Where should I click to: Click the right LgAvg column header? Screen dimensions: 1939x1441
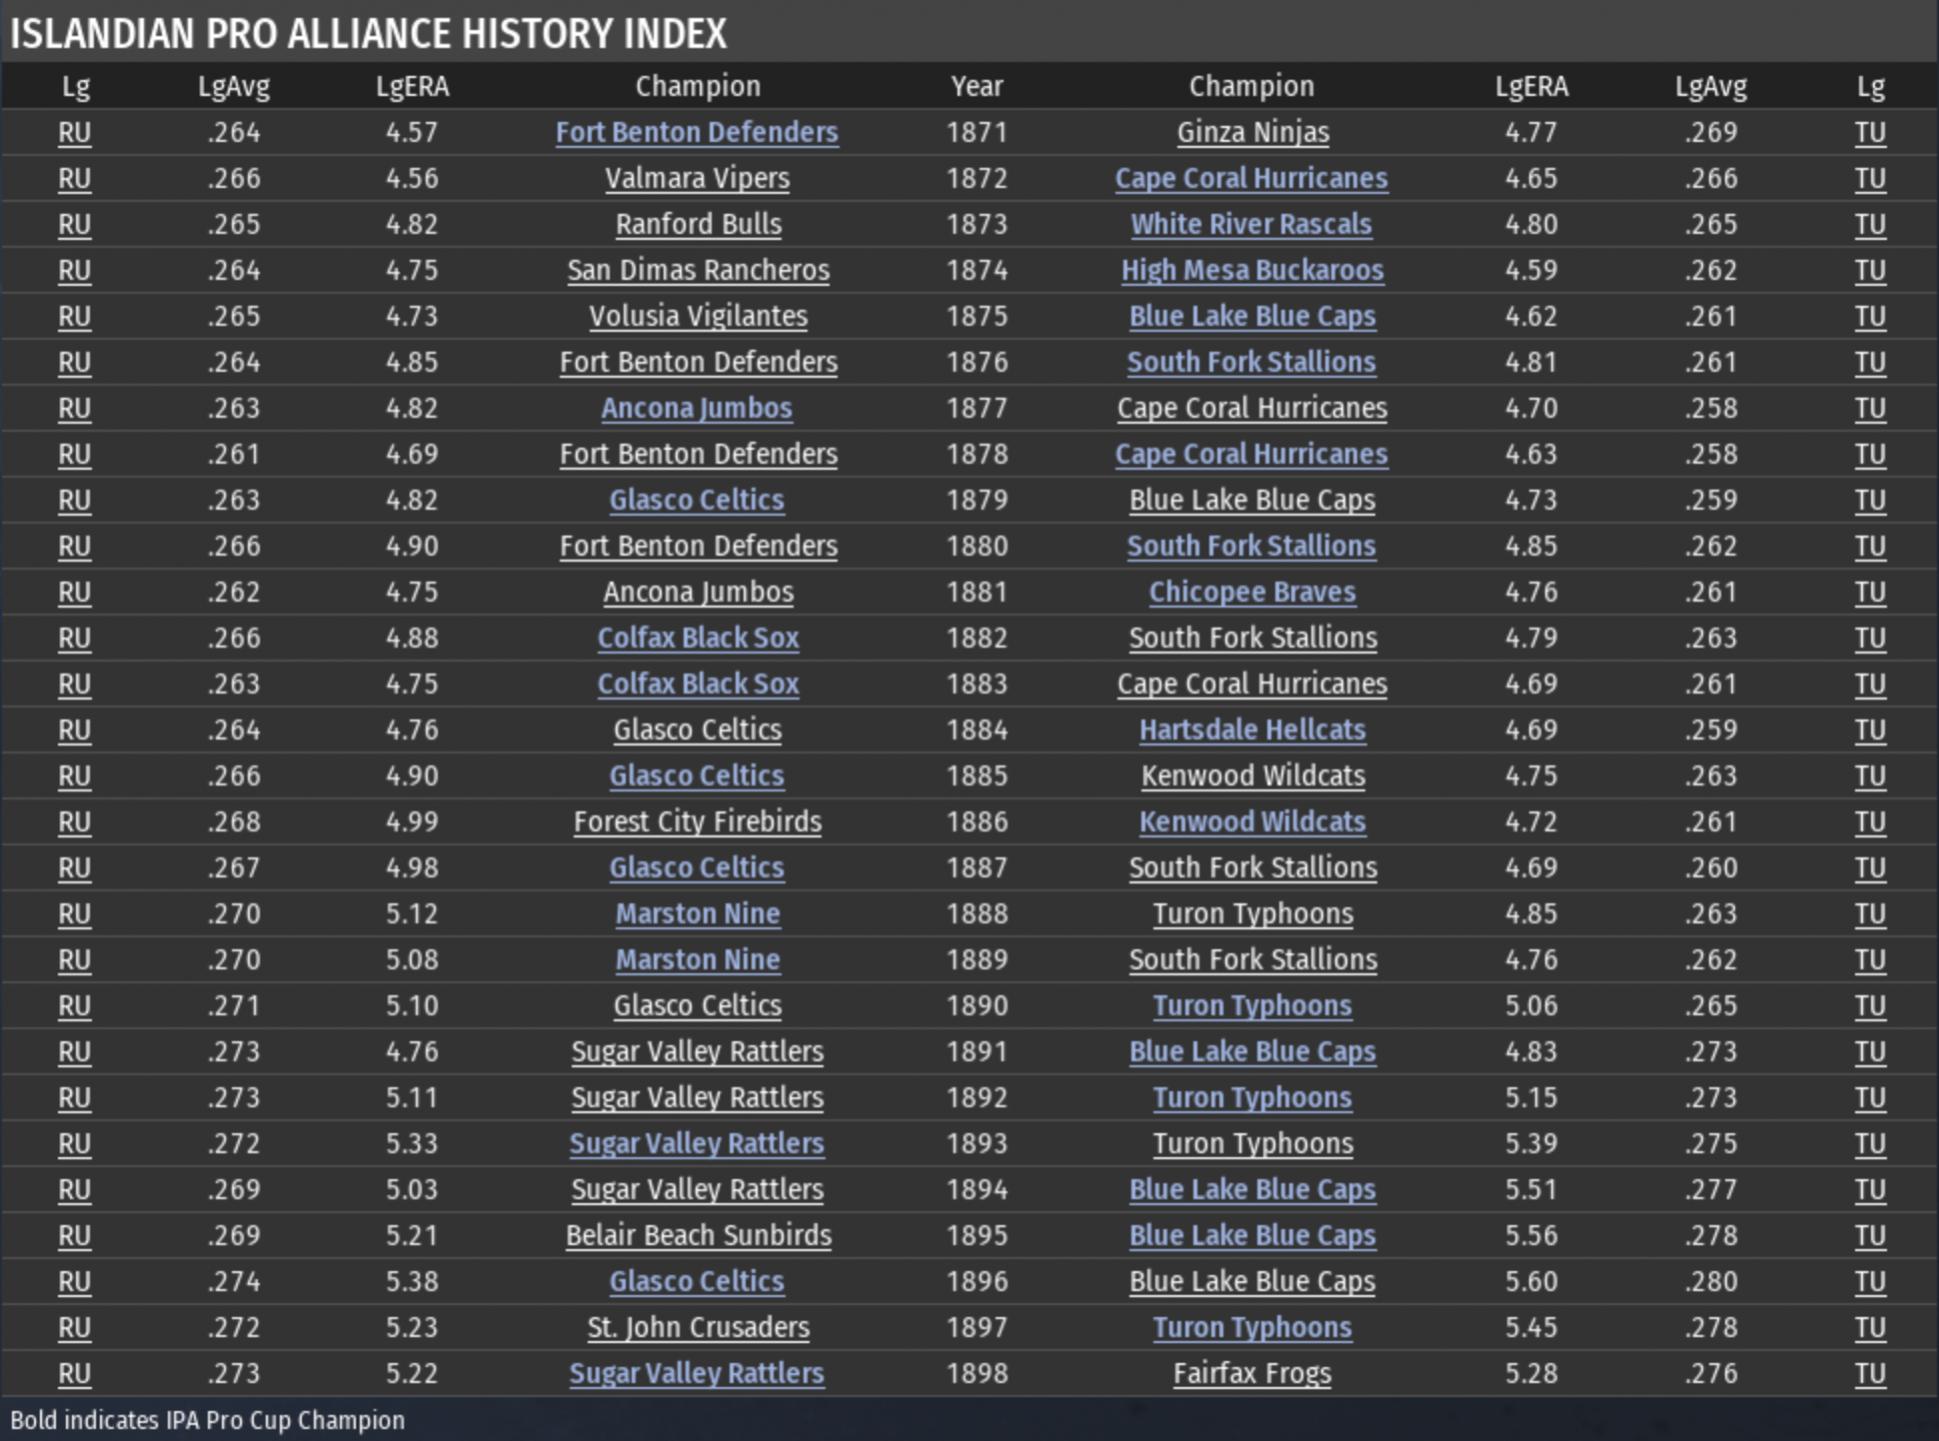(x=1710, y=86)
